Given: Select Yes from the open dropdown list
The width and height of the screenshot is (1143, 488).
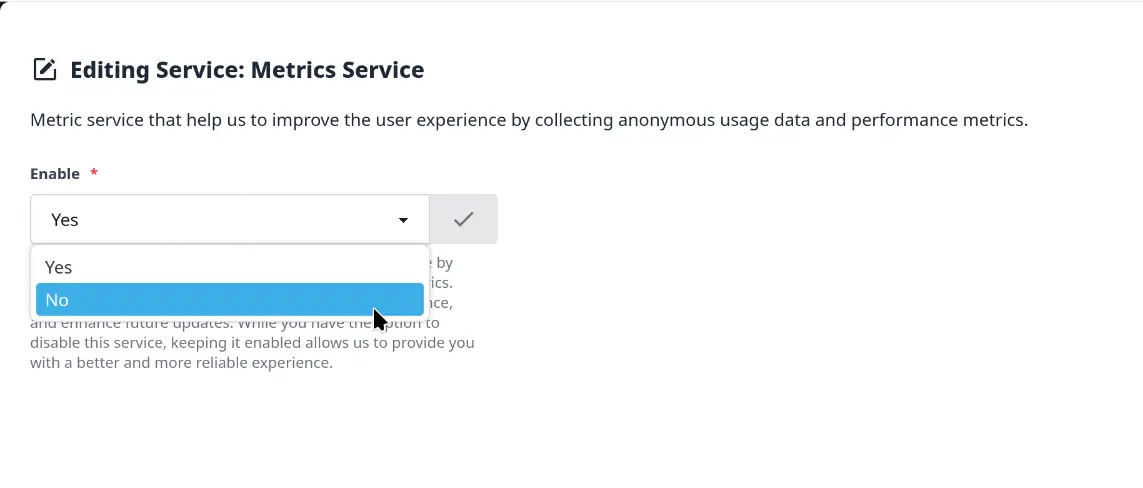Looking at the screenshot, I should (230, 267).
